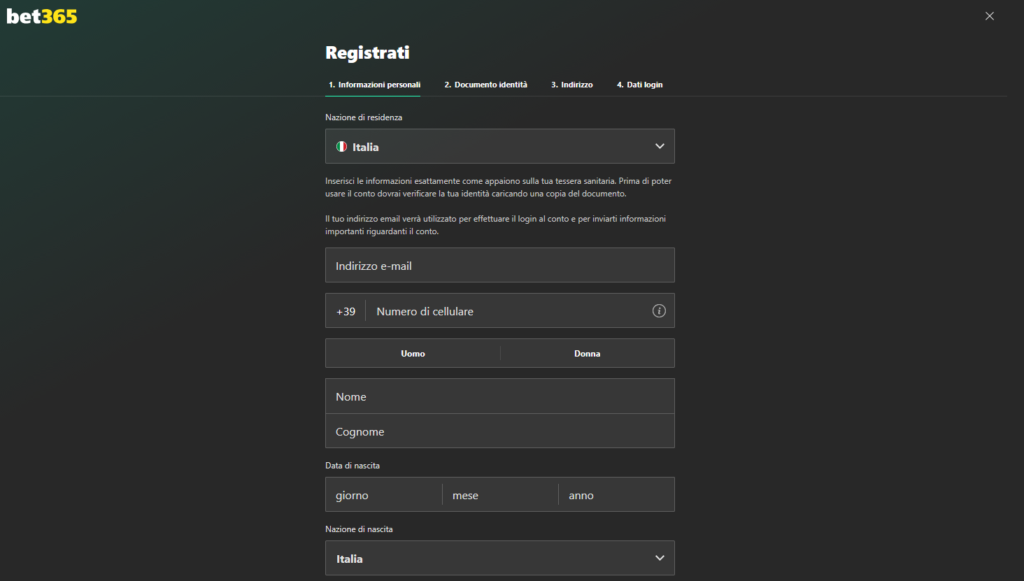Open the Nazione di residenza dropdown

tap(500, 145)
